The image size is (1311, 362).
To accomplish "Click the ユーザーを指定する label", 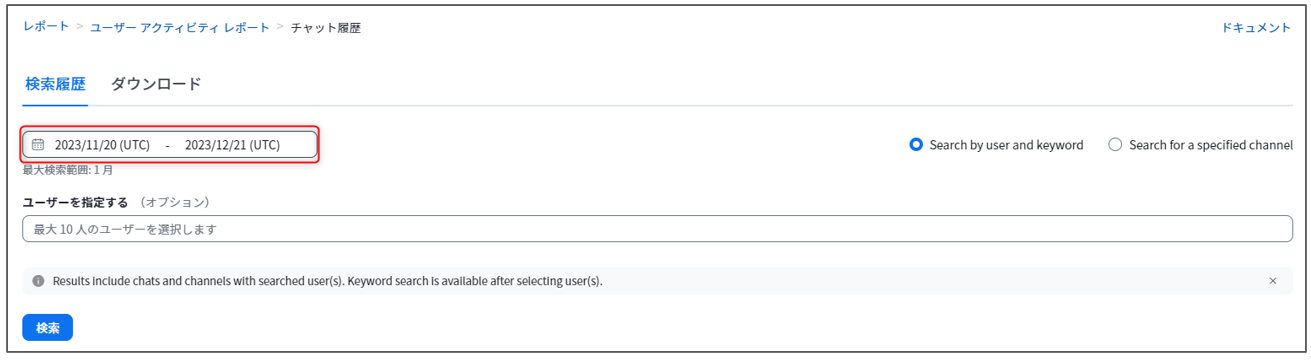I will click(75, 202).
